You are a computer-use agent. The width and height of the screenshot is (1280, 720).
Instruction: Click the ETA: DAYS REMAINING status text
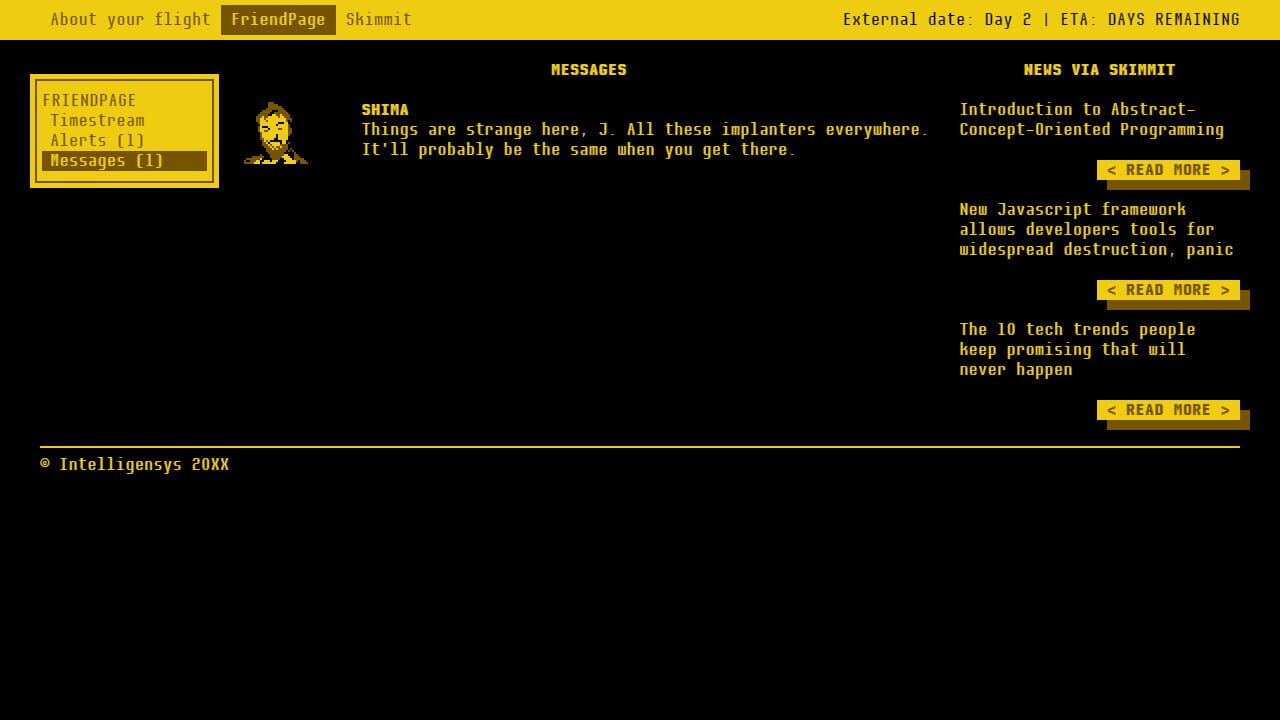1150,19
